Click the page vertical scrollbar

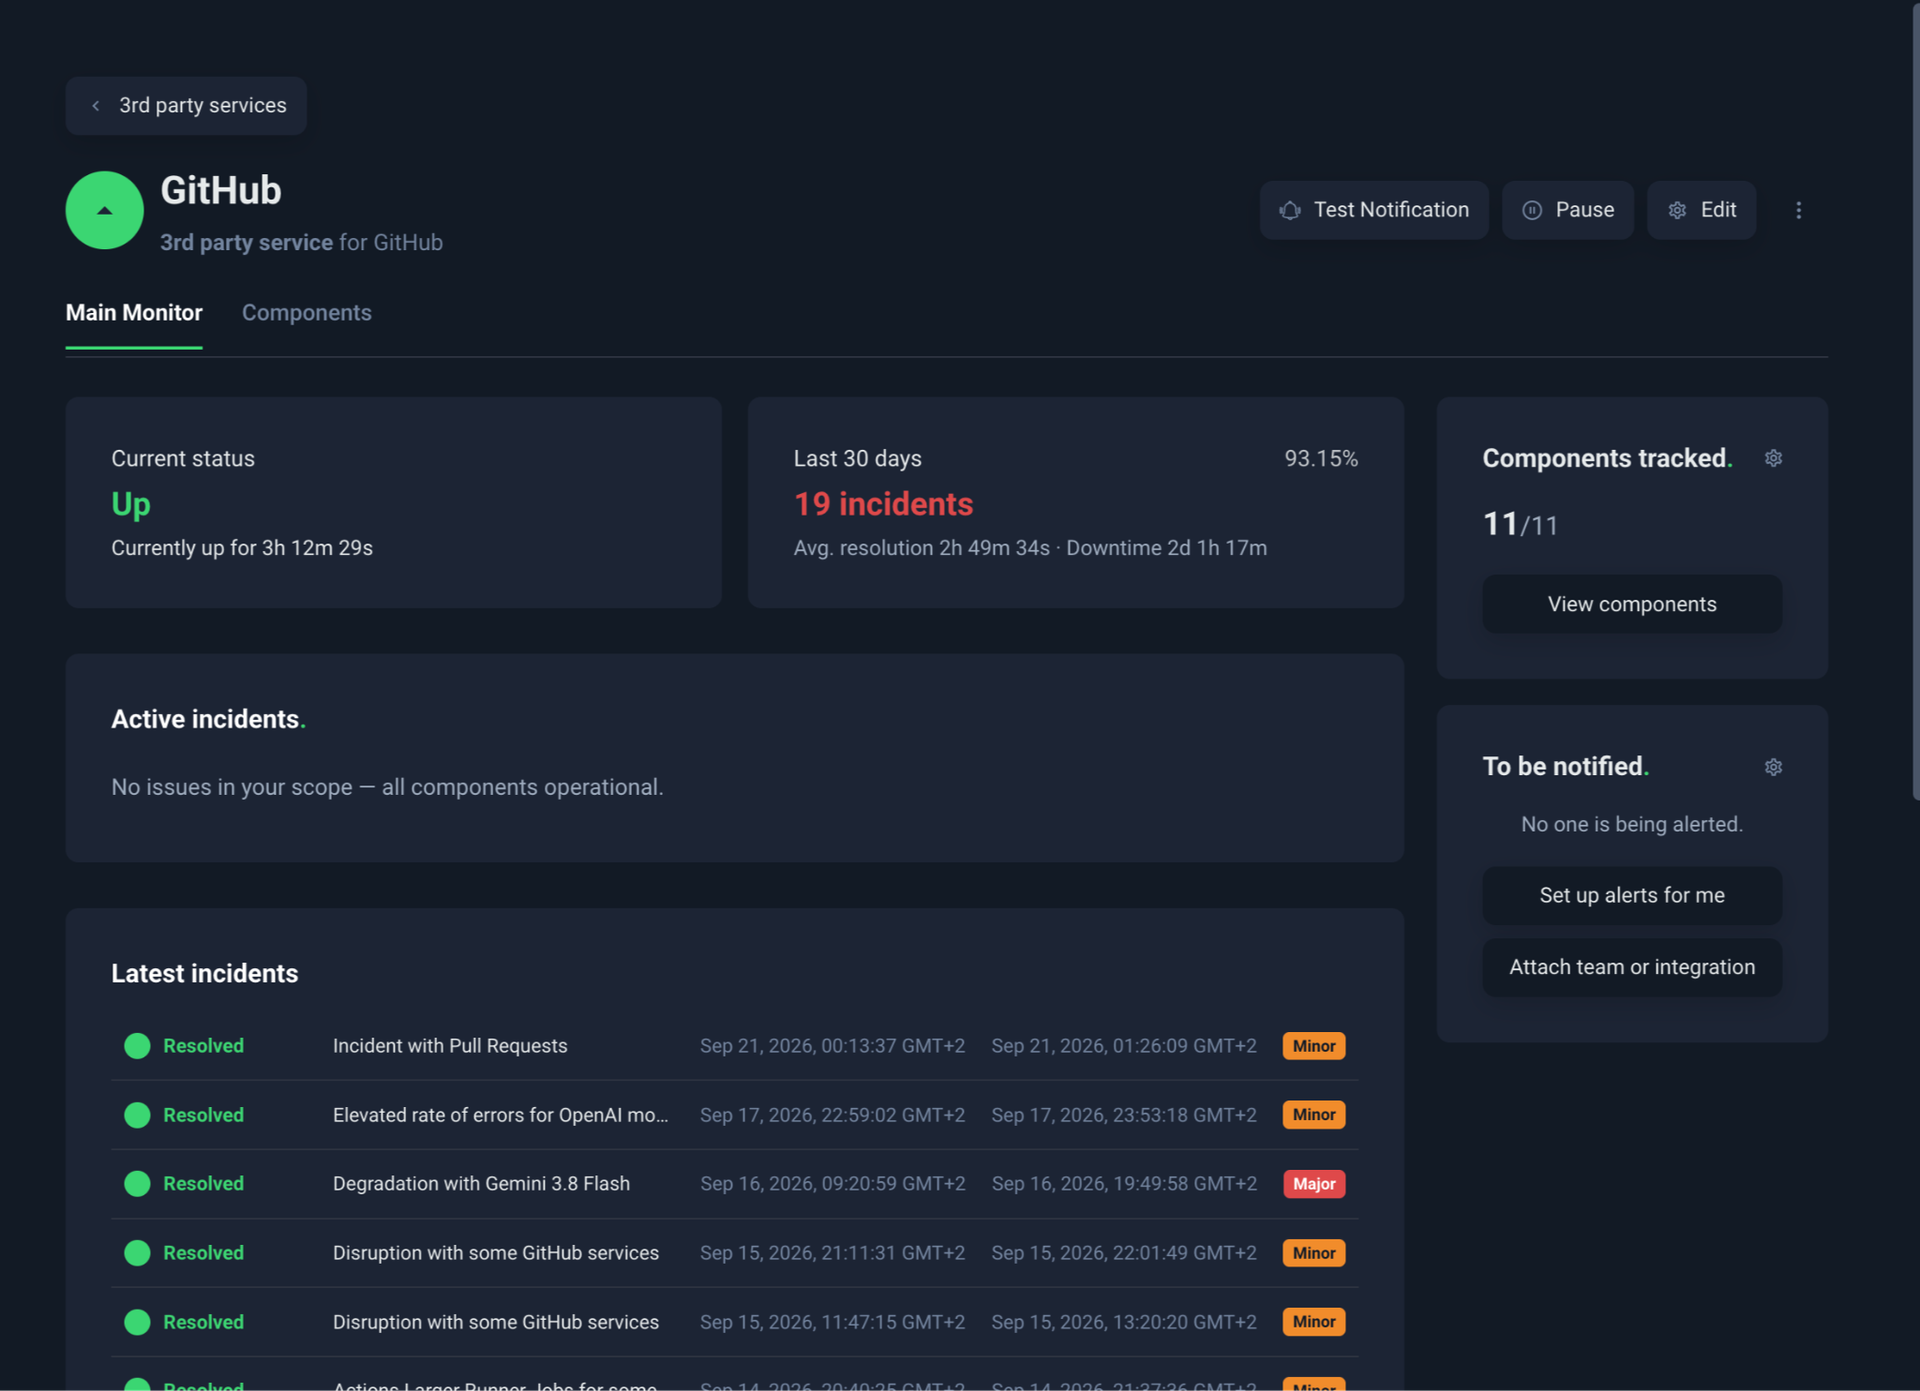1915,400
